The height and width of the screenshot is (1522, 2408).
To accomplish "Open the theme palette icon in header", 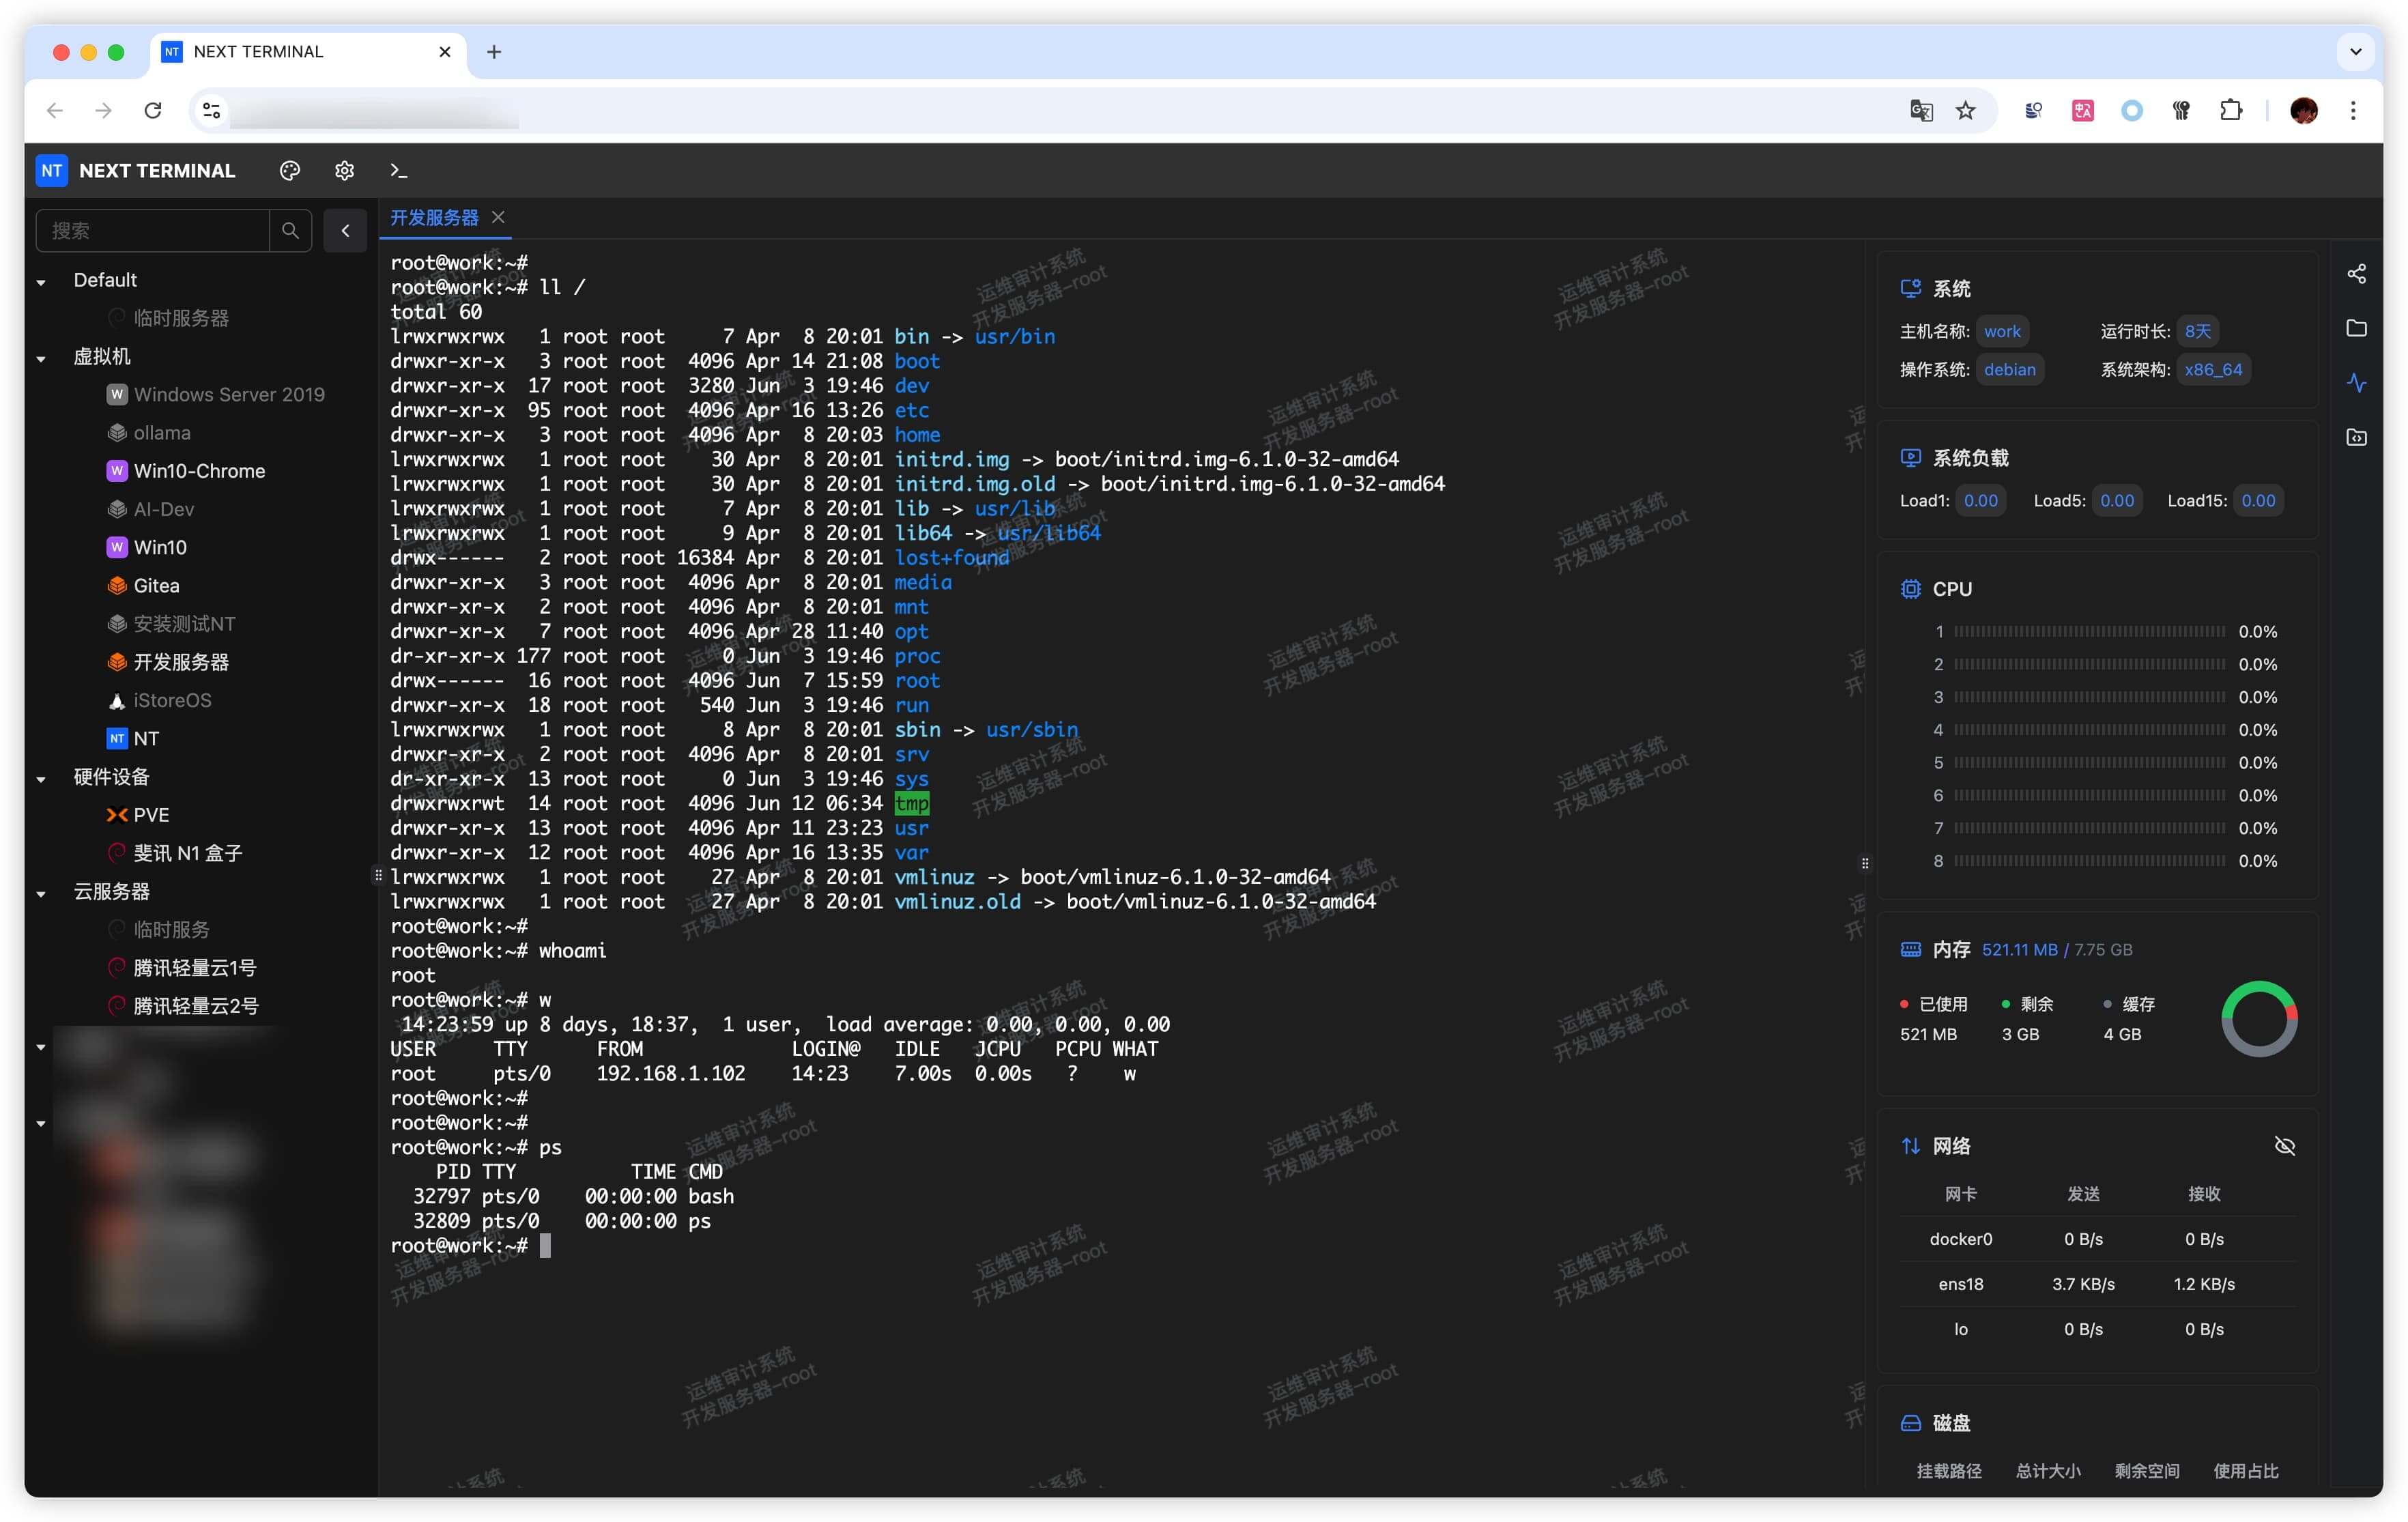I will point(290,171).
